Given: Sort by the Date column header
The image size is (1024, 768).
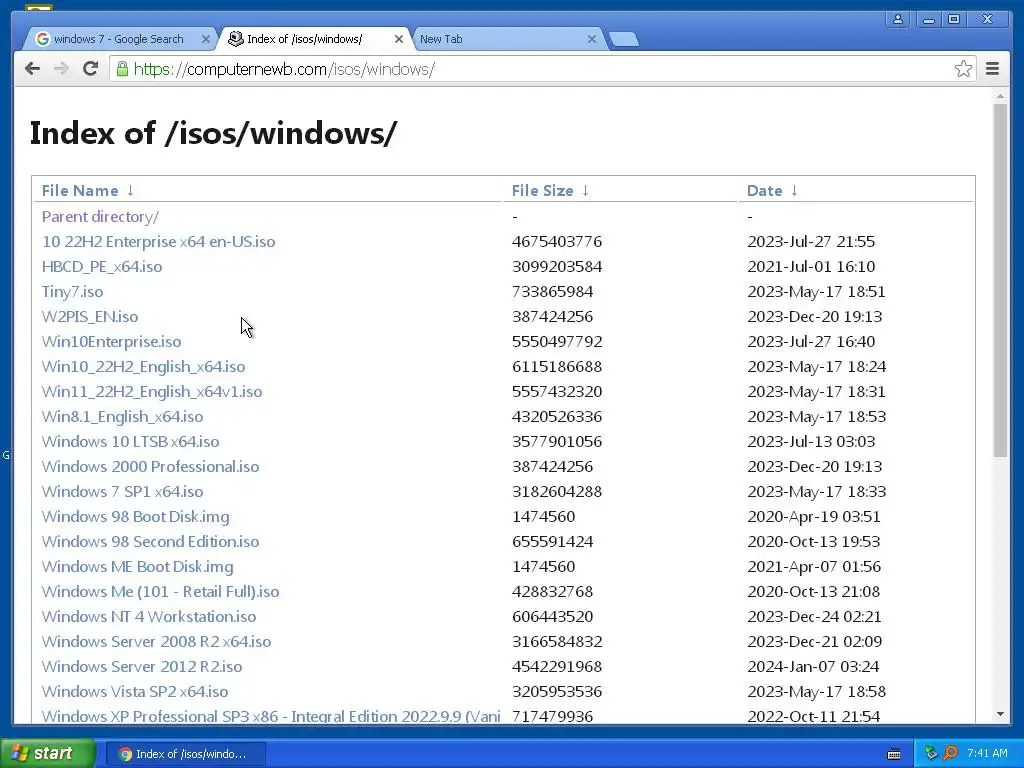Looking at the screenshot, I should point(764,191).
